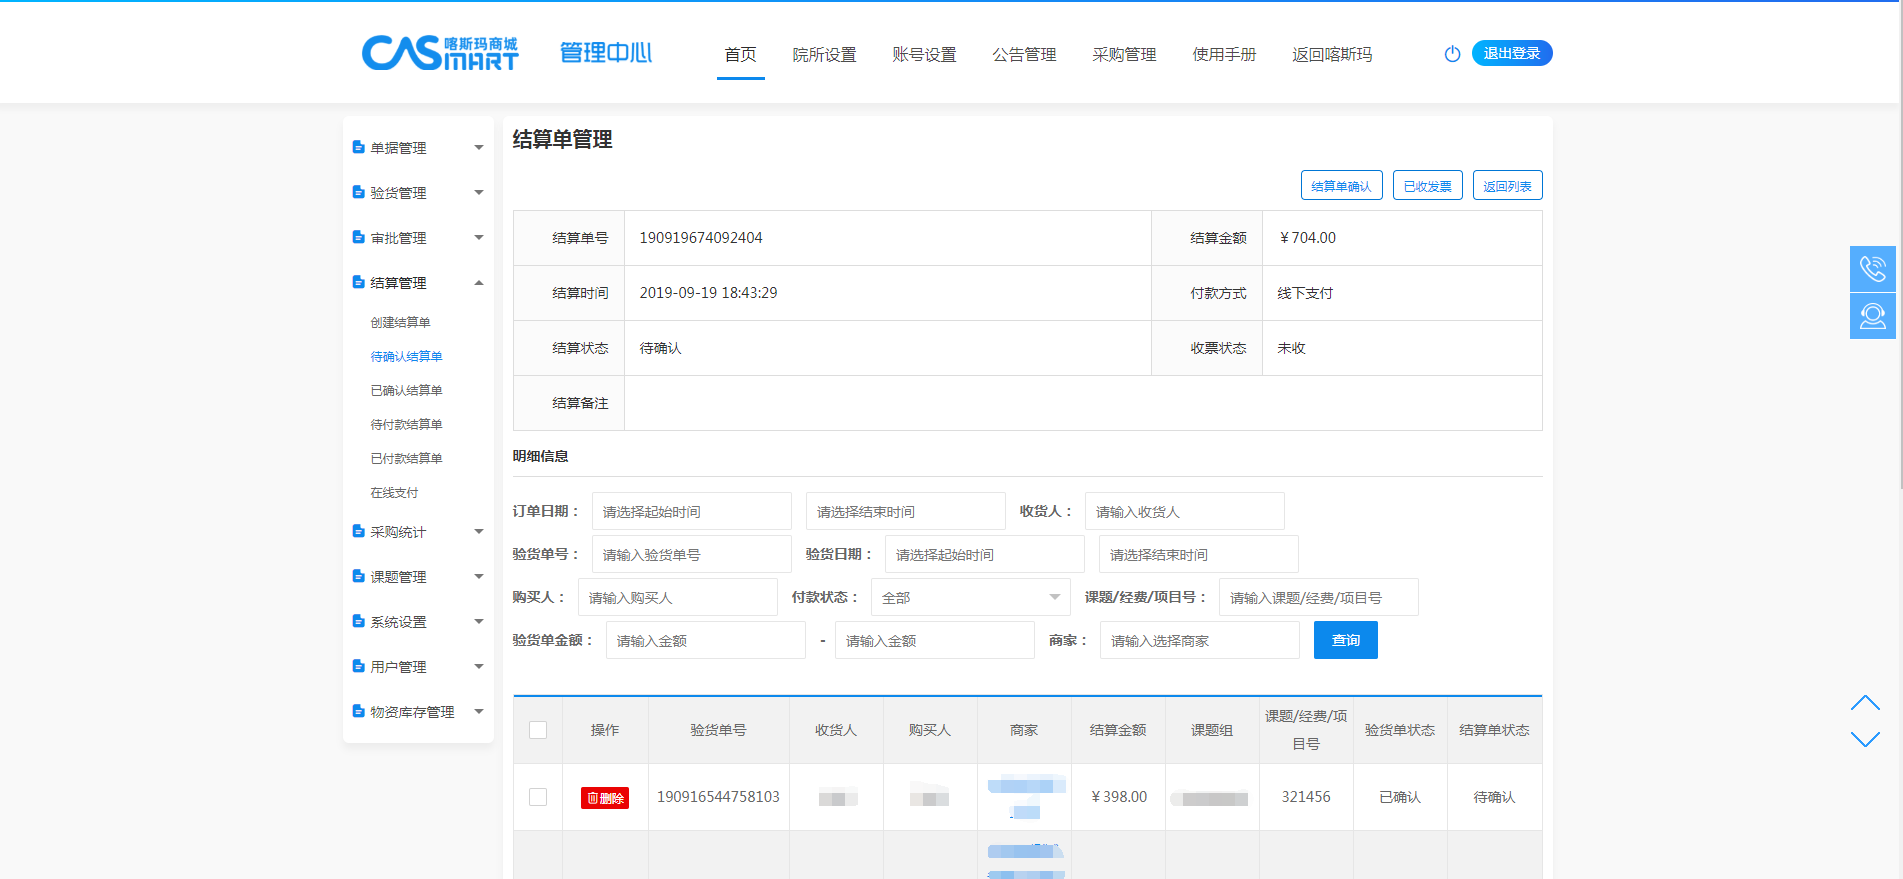Click the scroll-up chevron arrow icon

pyautogui.click(x=1865, y=703)
